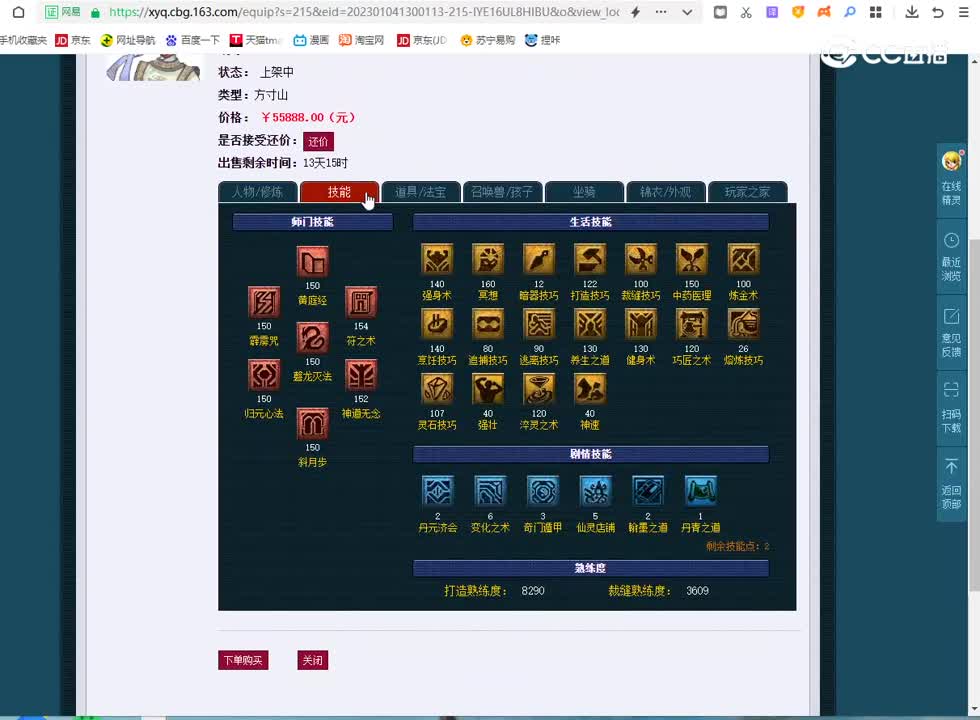
Task: Click the 蟠龙灭法 skill icon
Action: coord(312,338)
